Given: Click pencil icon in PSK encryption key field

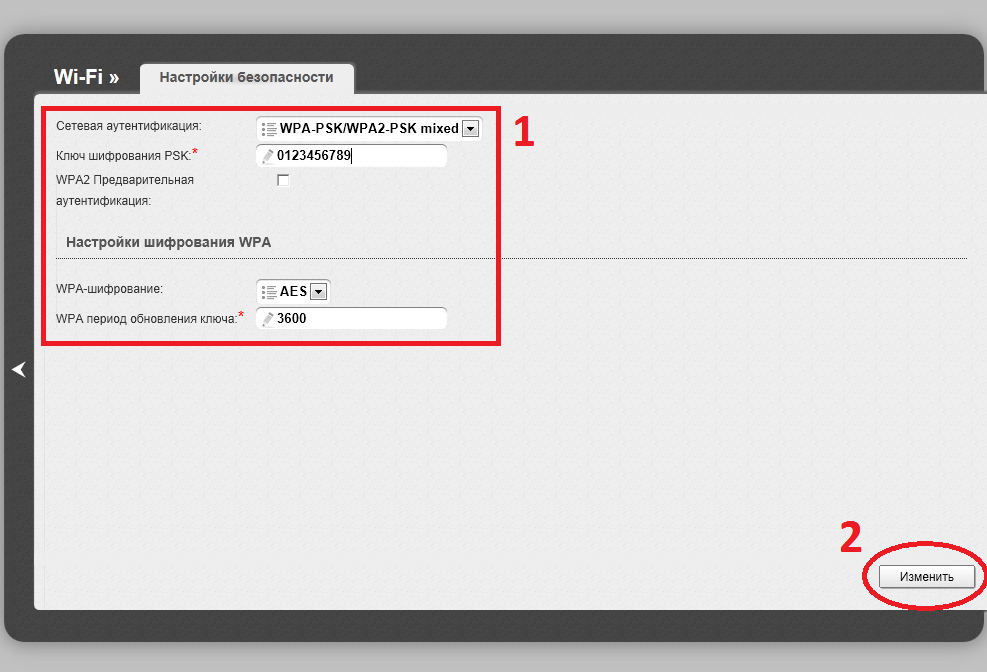Looking at the screenshot, I should [x=267, y=155].
